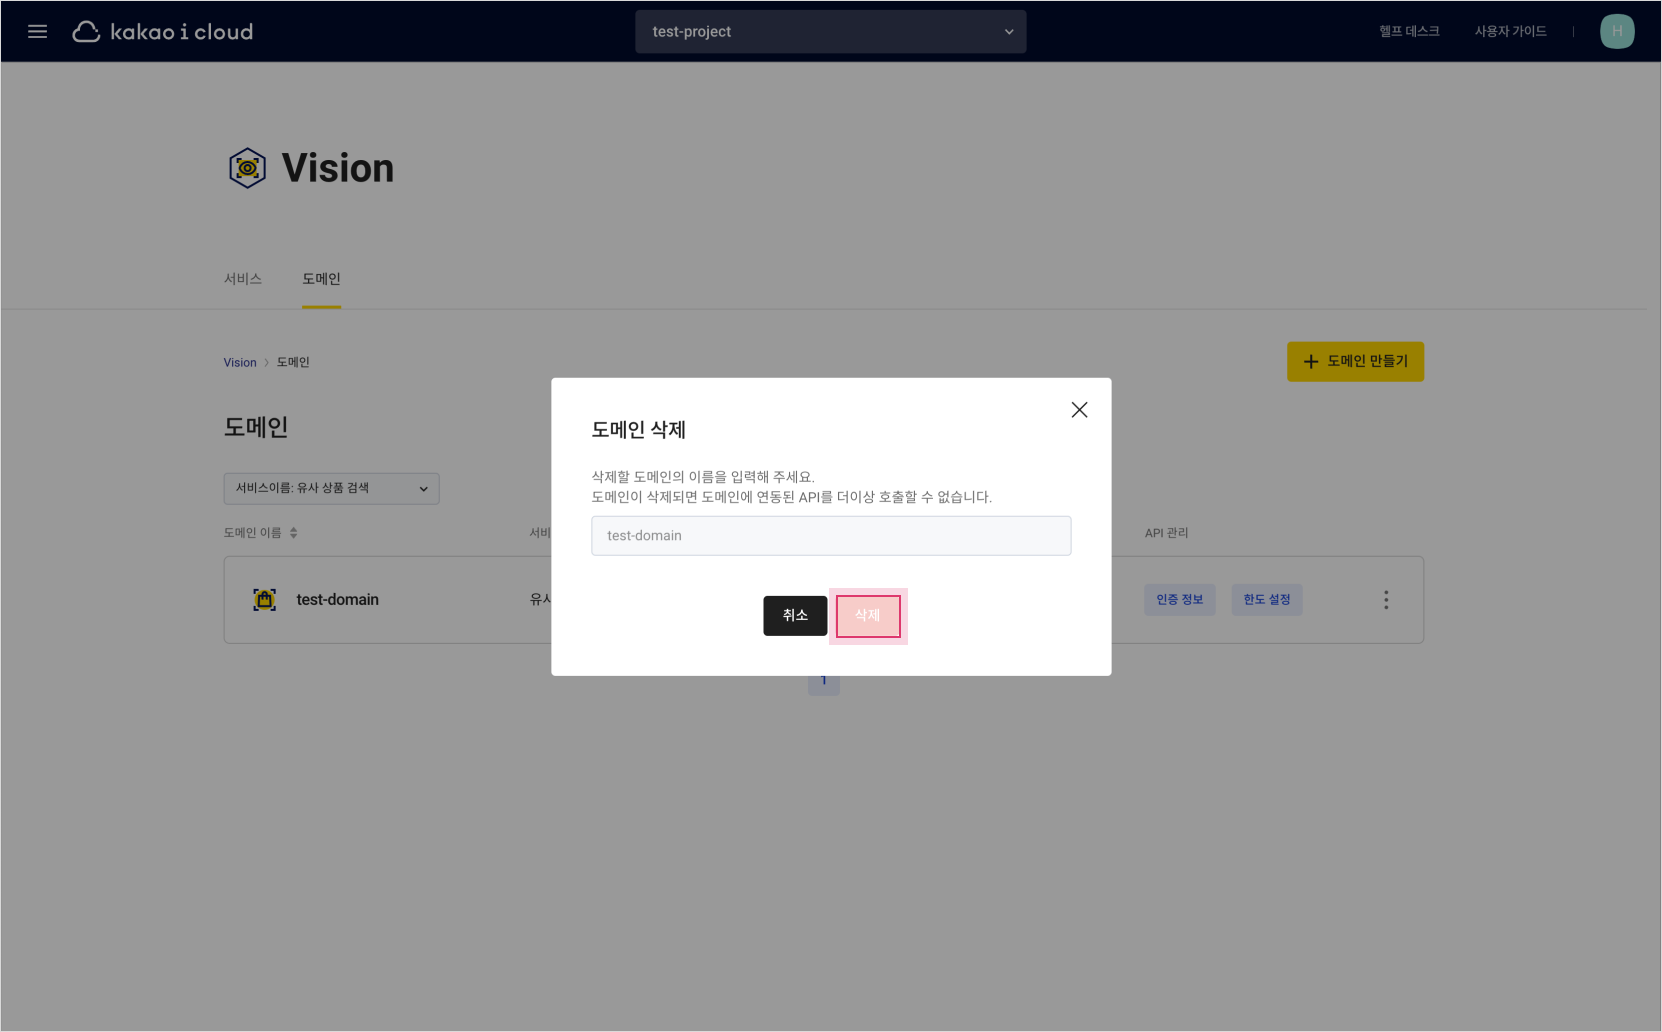Click the 도메인 만들기 button
1662x1032 pixels.
pos(1355,362)
